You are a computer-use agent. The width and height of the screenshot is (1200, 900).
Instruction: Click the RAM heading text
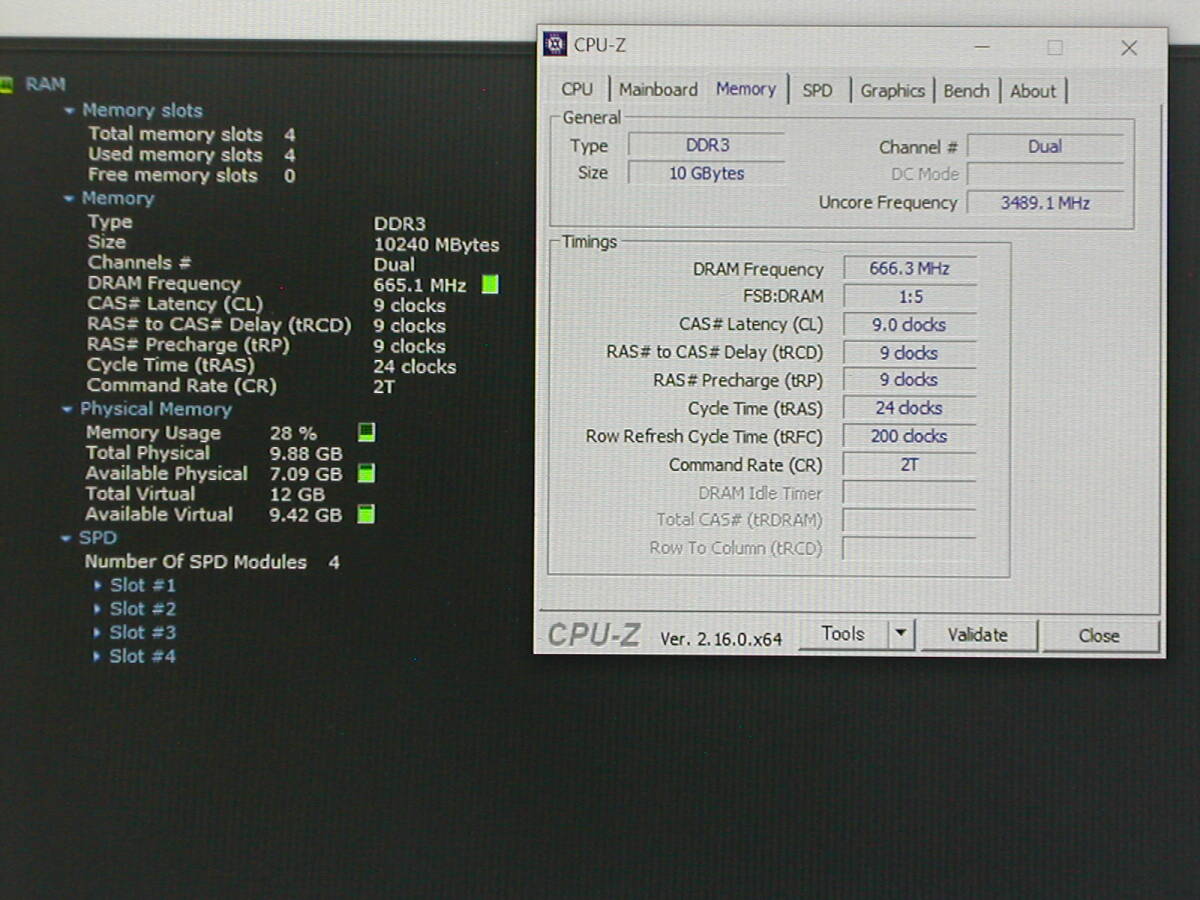[x=45, y=85]
